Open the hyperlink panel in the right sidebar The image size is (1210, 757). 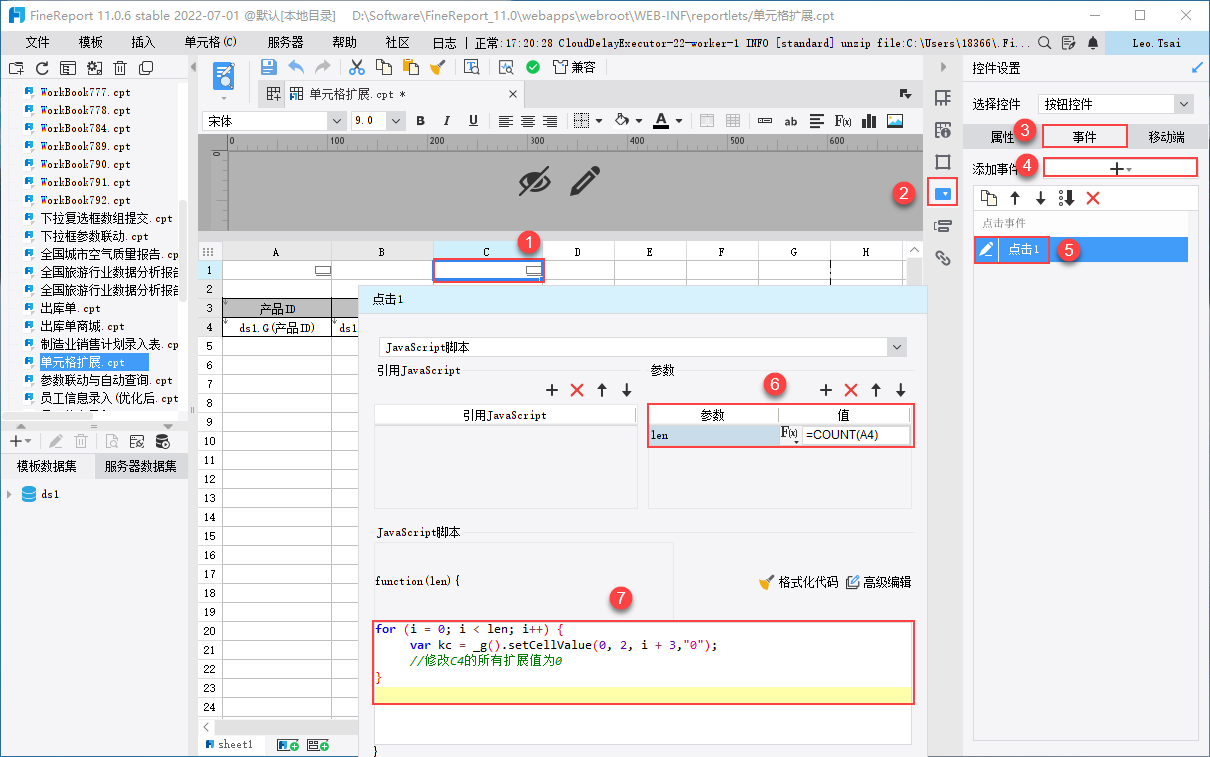point(942,258)
